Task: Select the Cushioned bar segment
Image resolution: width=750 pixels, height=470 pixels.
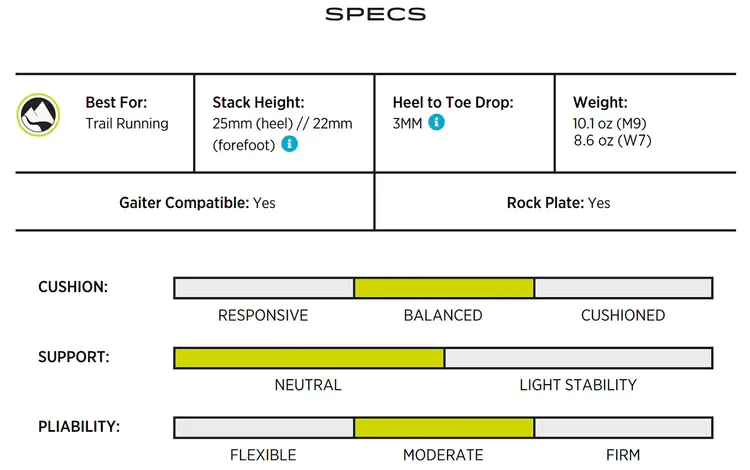Action: (x=624, y=288)
